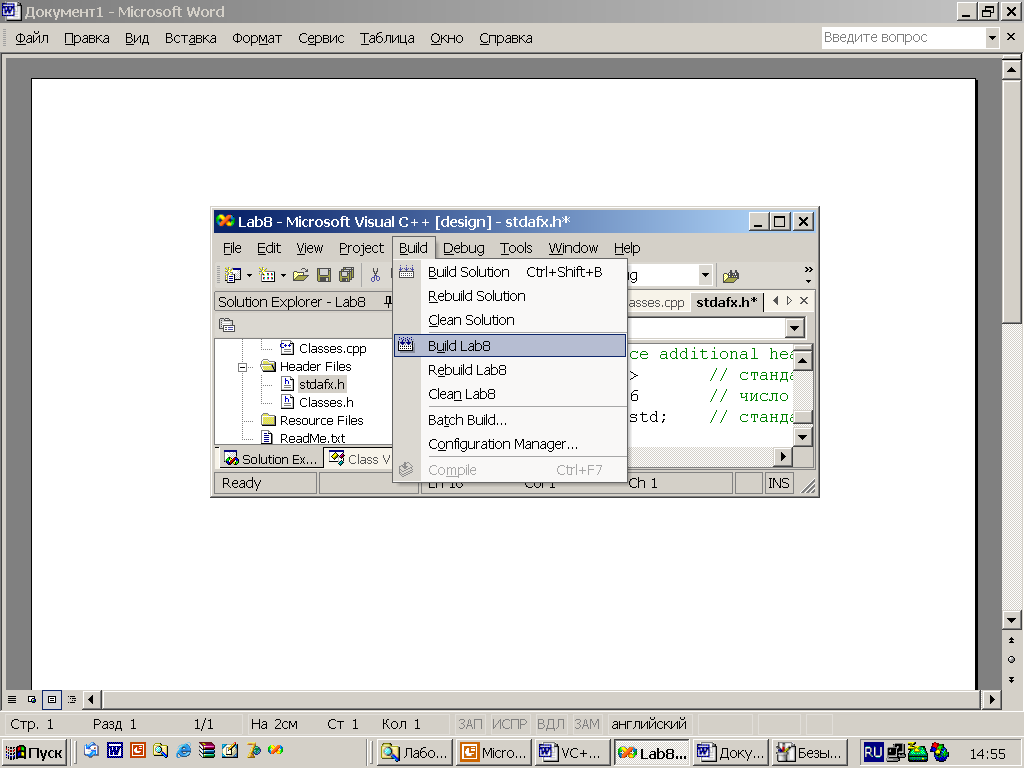Switch Word to Print Layout view
Viewport: 1024px width, 768px height.
click(x=52, y=699)
